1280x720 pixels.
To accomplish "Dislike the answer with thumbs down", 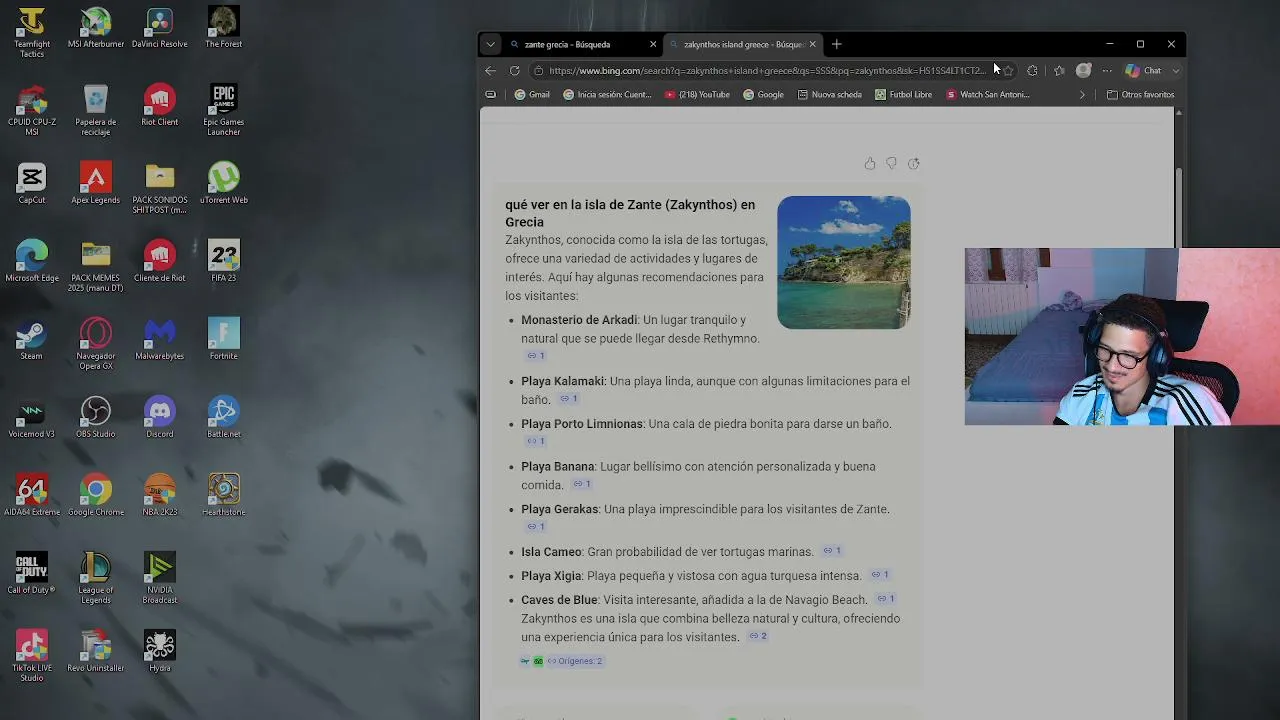I will pyautogui.click(x=891, y=164).
